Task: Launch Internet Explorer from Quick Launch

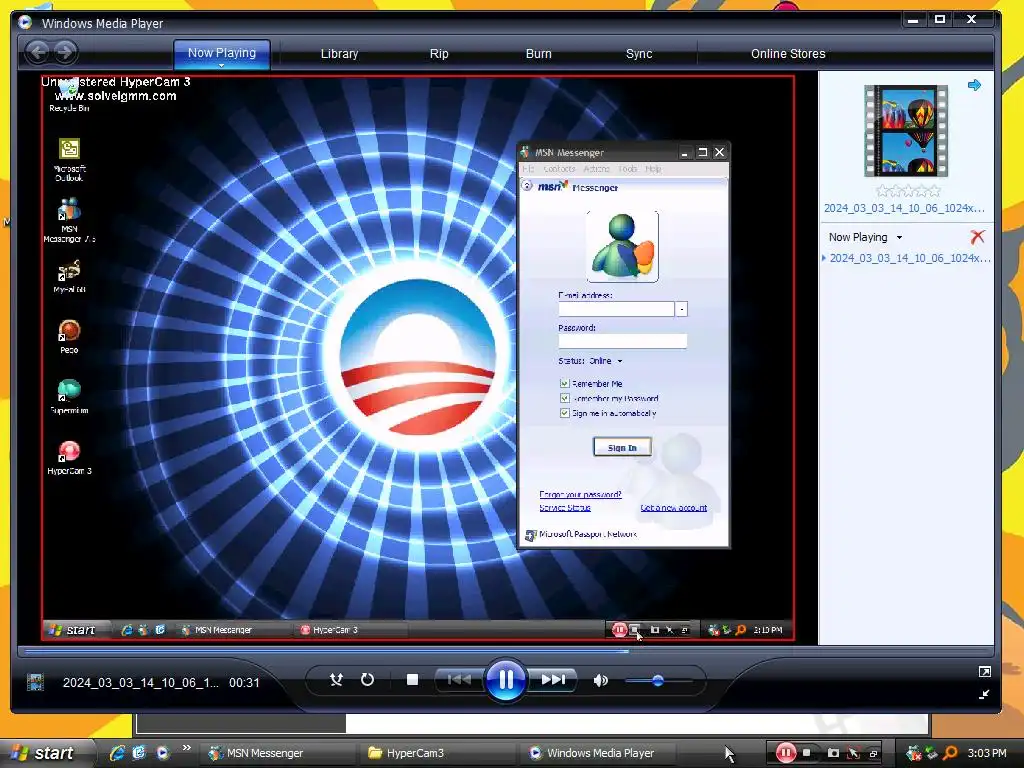Action: point(117,753)
